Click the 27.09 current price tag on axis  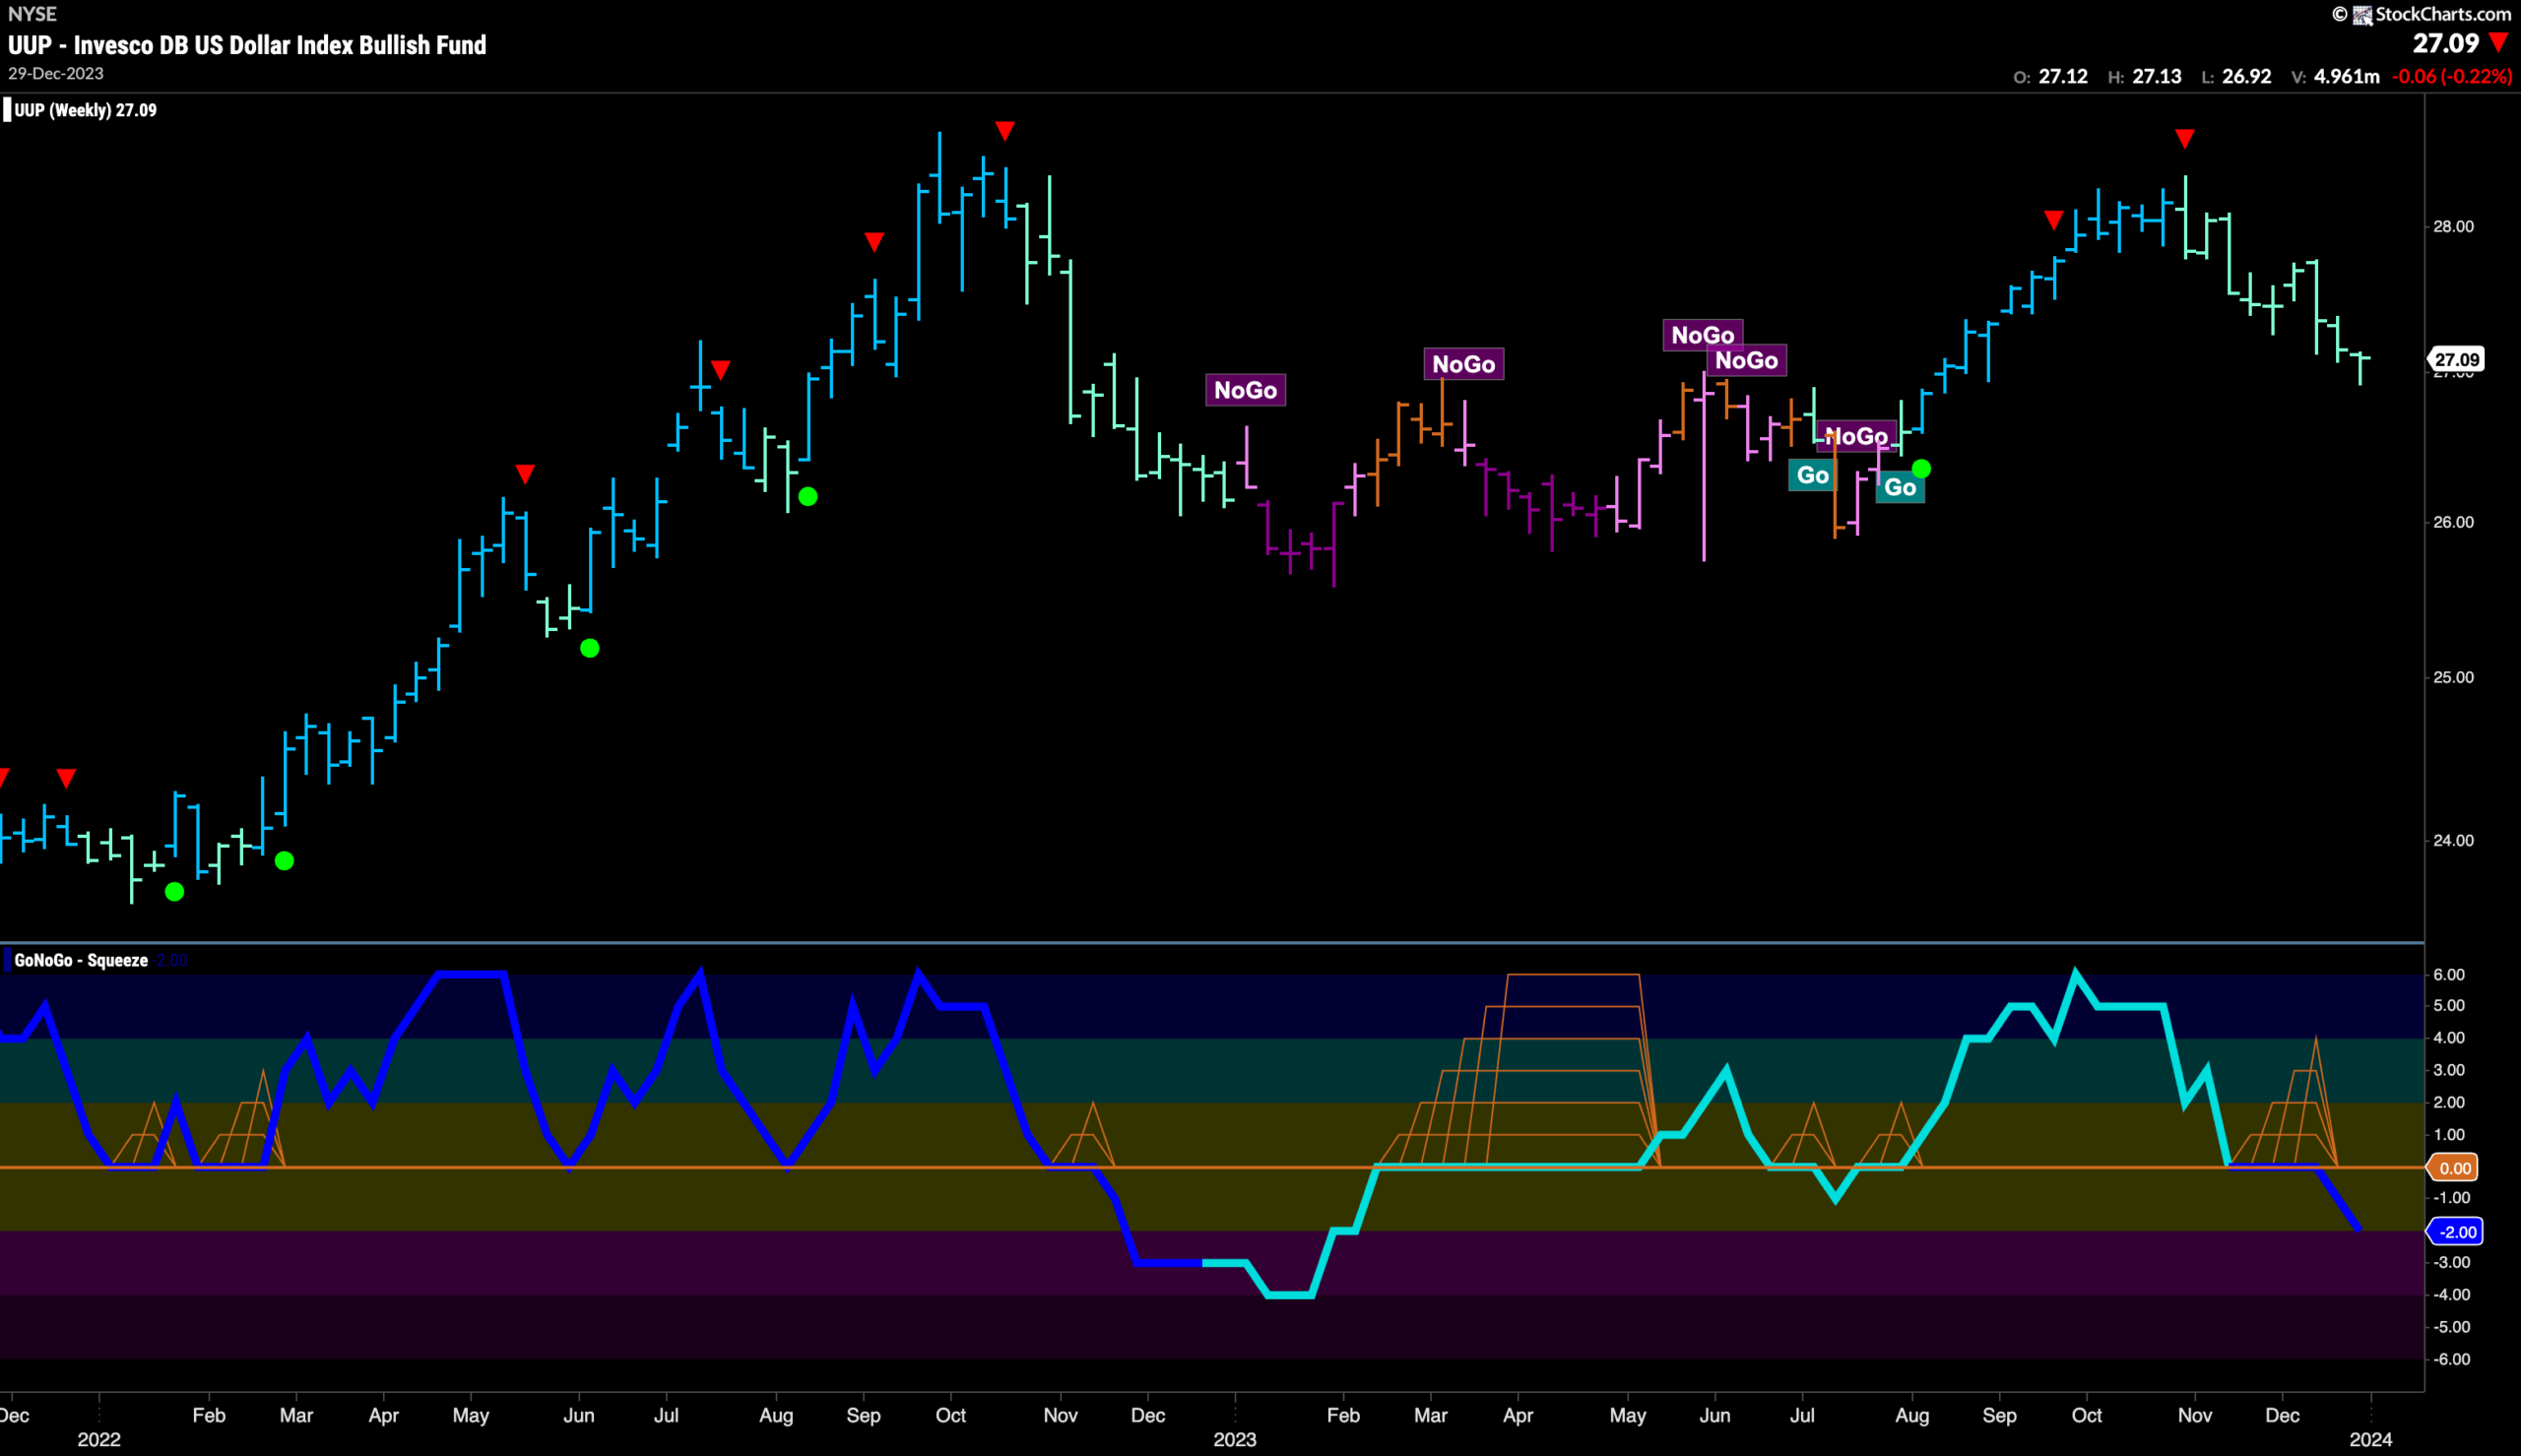(x=2457, y=359)
